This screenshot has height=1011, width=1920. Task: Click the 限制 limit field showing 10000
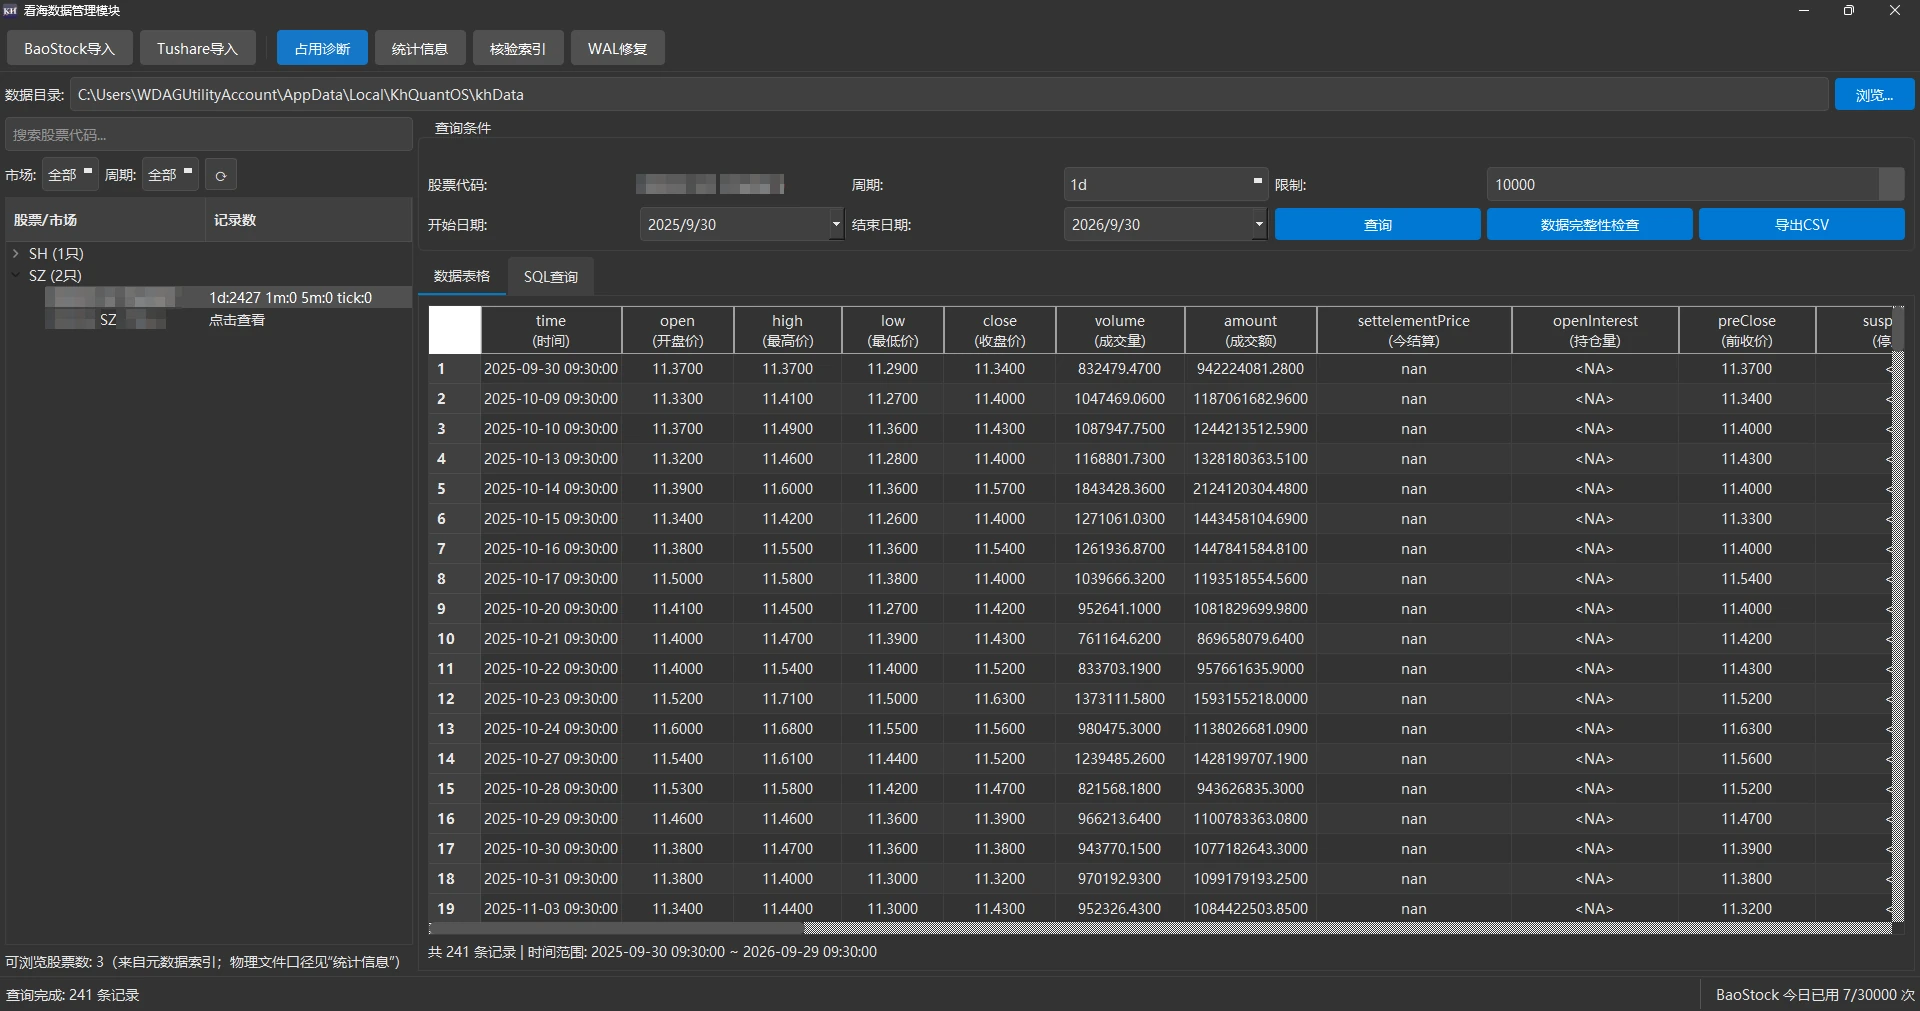(1683, 185)
